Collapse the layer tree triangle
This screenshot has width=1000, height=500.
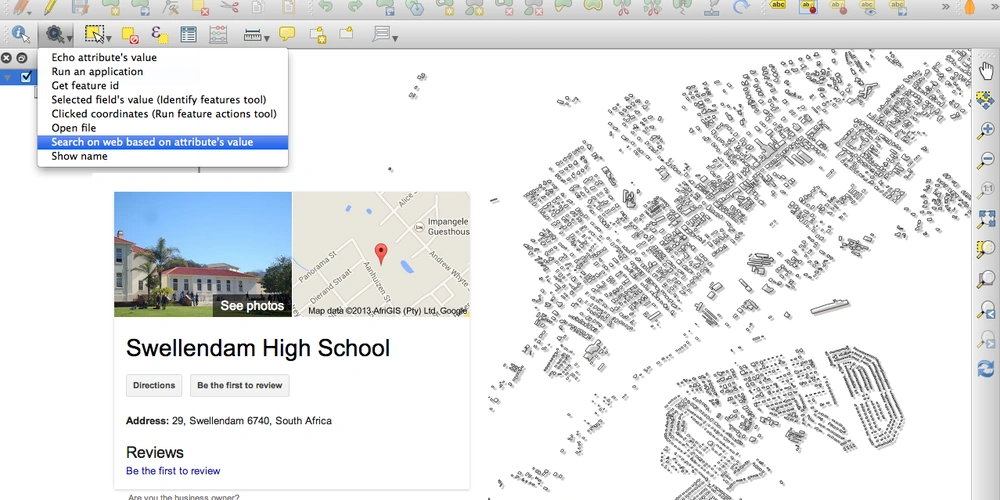coord(8,78)
